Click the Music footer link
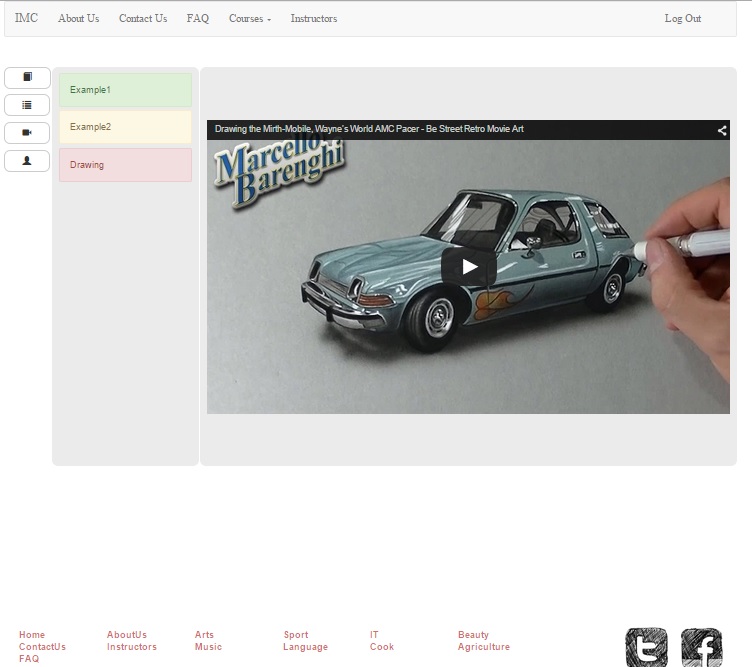This screenshot has width=752, height=667. click(208, 647)
